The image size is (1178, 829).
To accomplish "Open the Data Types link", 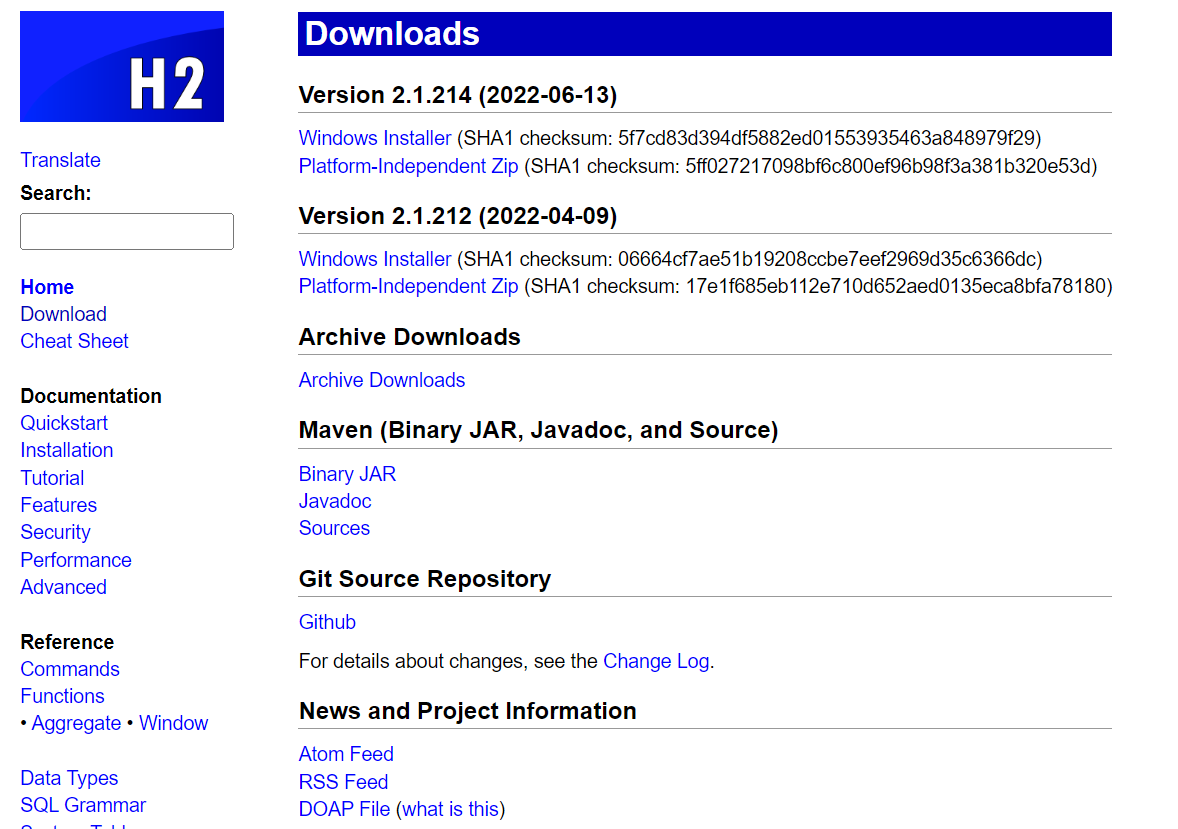I will pyautogui.click(x=69, y=778).
